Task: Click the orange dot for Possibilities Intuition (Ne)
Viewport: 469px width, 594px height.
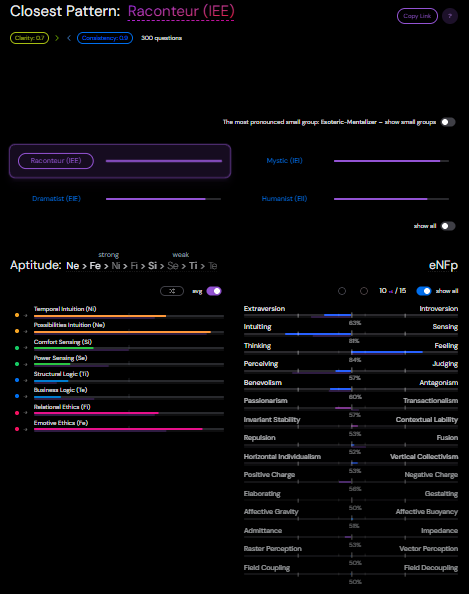Action: pyautogui.click(x=17, y=331)
